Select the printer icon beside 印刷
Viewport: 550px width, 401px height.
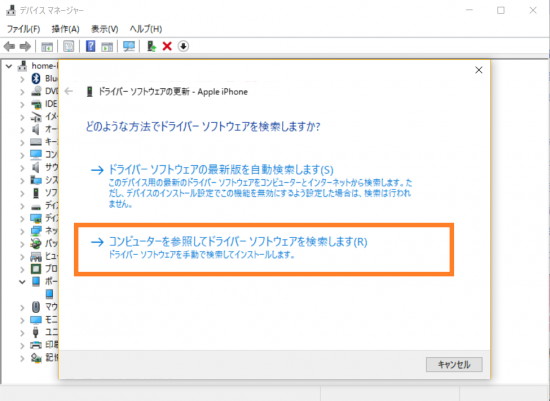pos(36,345)
